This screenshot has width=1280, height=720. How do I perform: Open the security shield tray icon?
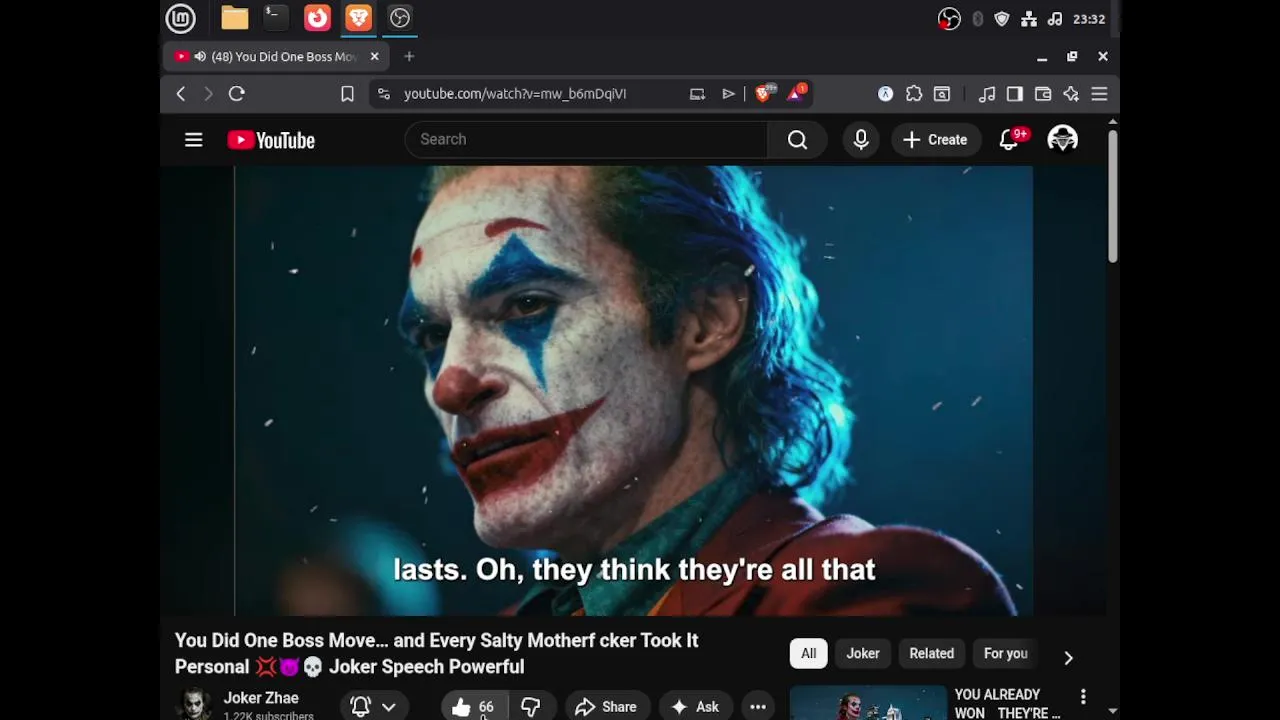pyautogui.click(x=1002, y=19)
